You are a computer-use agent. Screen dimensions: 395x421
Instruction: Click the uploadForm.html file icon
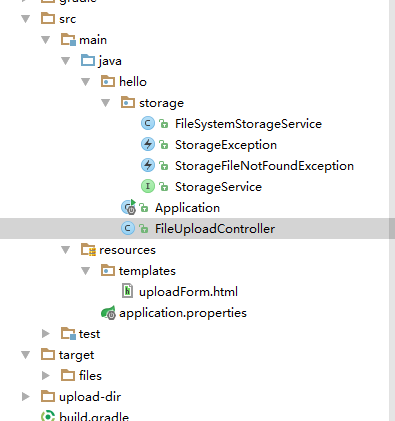tap(128, 291)
